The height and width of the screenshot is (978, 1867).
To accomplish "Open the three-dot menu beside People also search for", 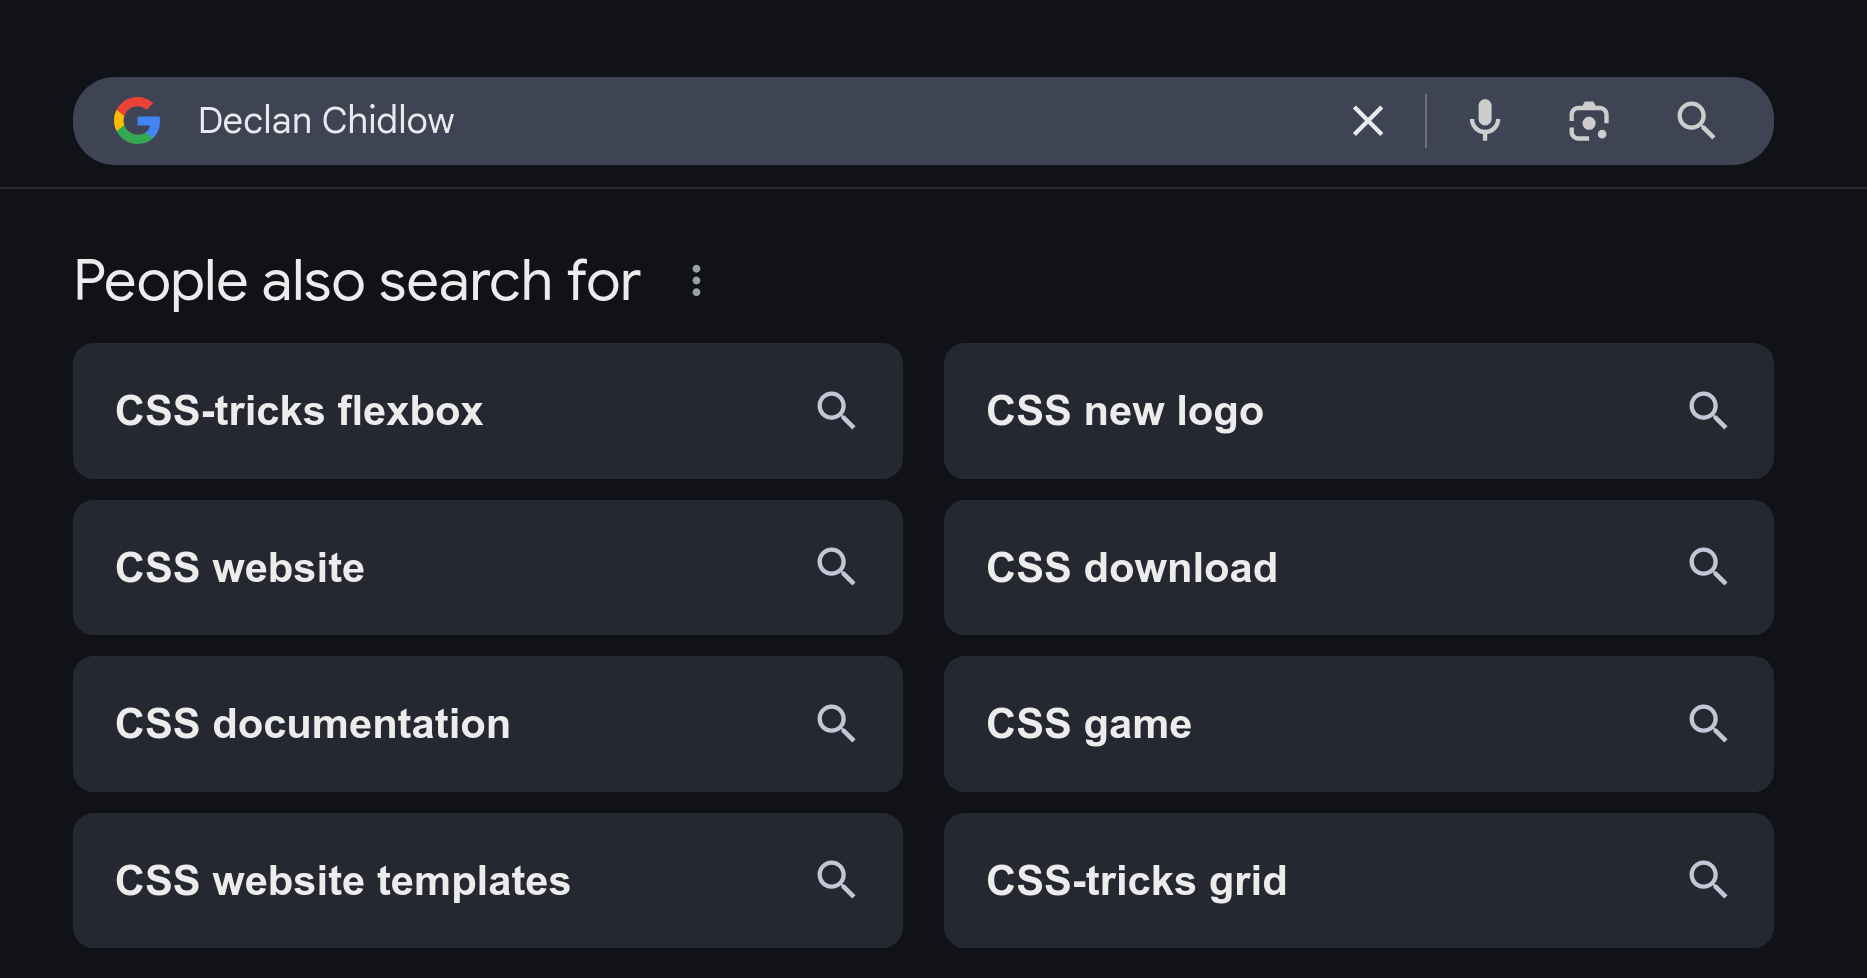I will (697, 281).
